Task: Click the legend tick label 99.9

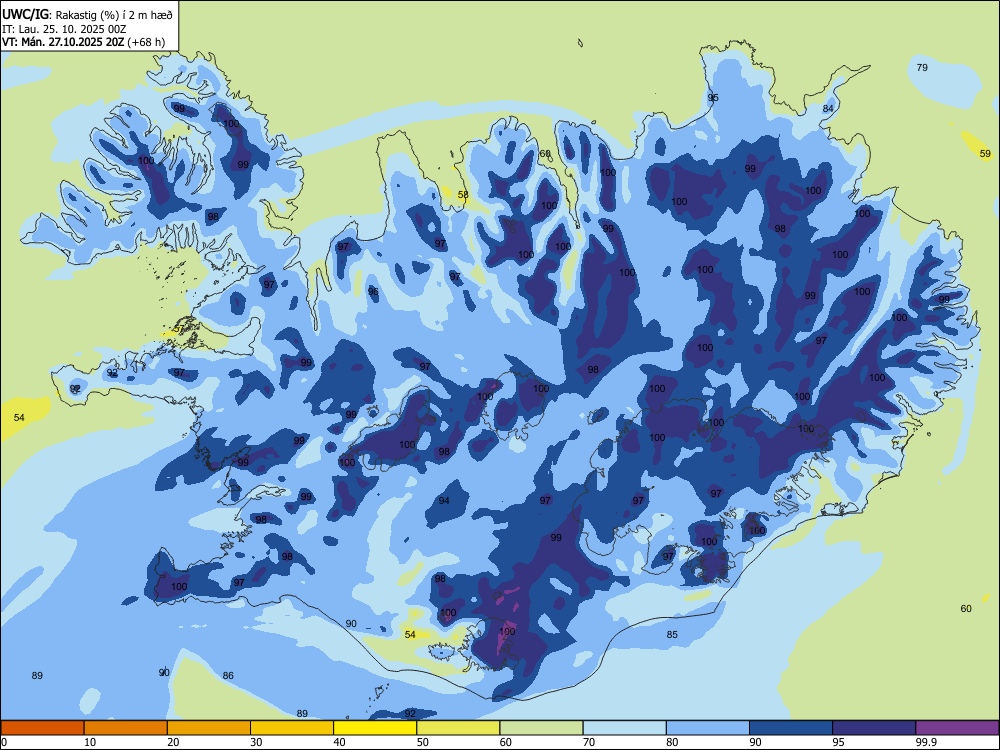Action: 925,742
